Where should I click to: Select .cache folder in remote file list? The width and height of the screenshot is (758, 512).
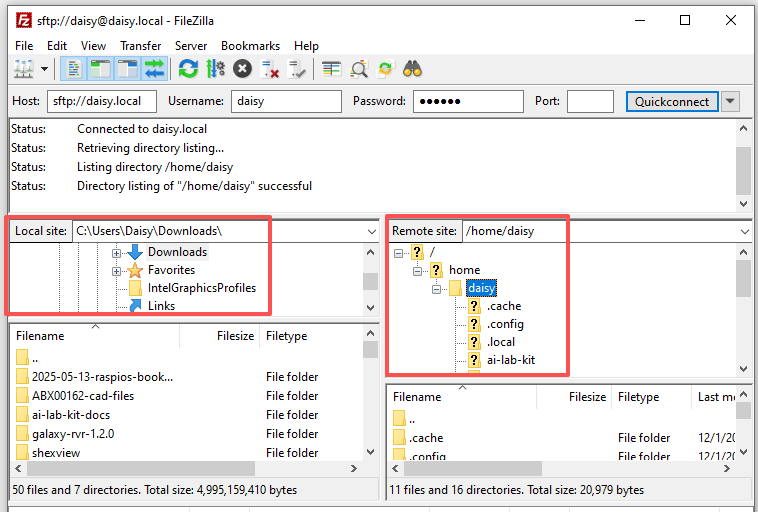[425, 438]
